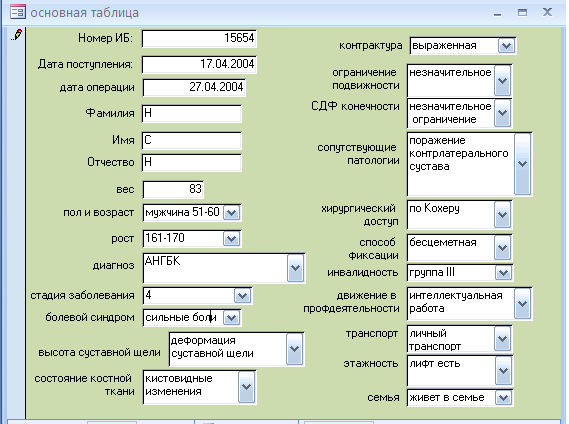This screenshot has width=569, height=424.
Task: Open the стадия заболевания dropdown arrow
Action: 242,295
